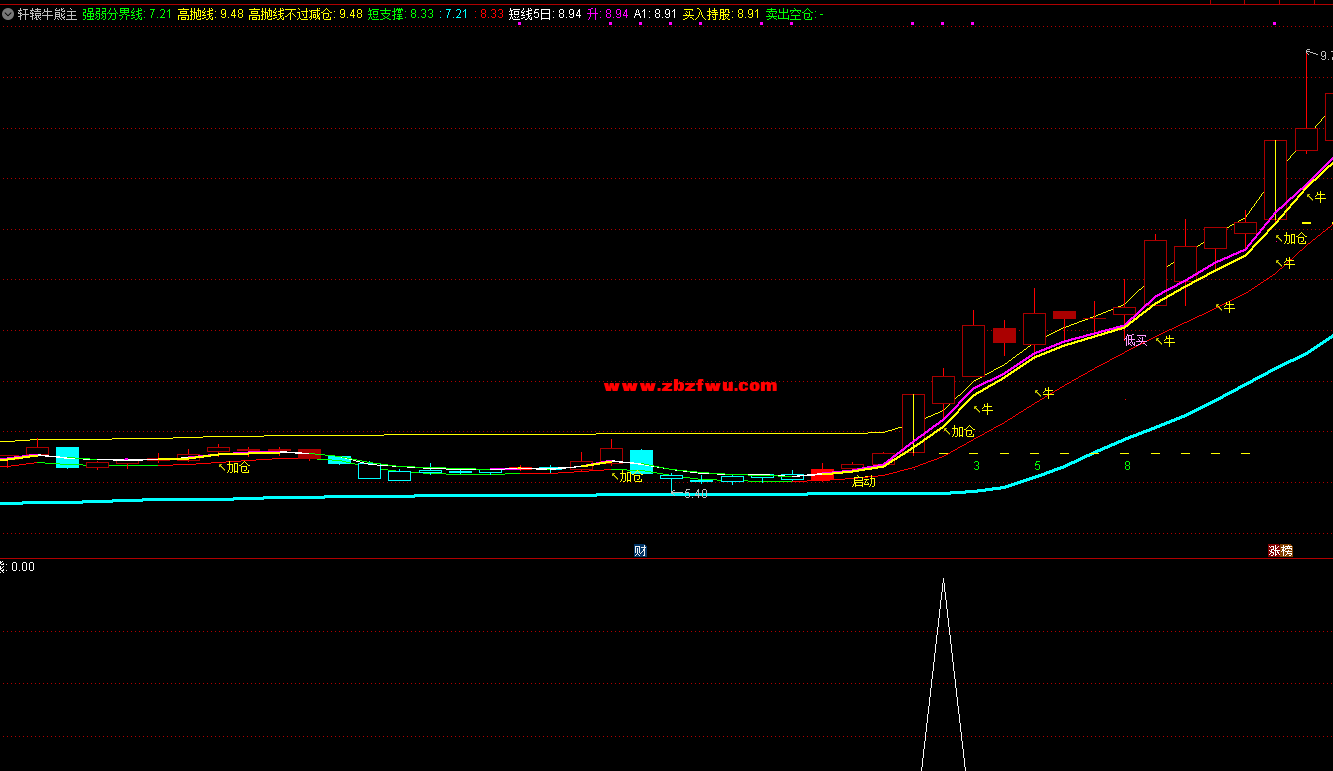Click the indicator settings circle icon beside 轩辕牛熊主

point(9,15)
